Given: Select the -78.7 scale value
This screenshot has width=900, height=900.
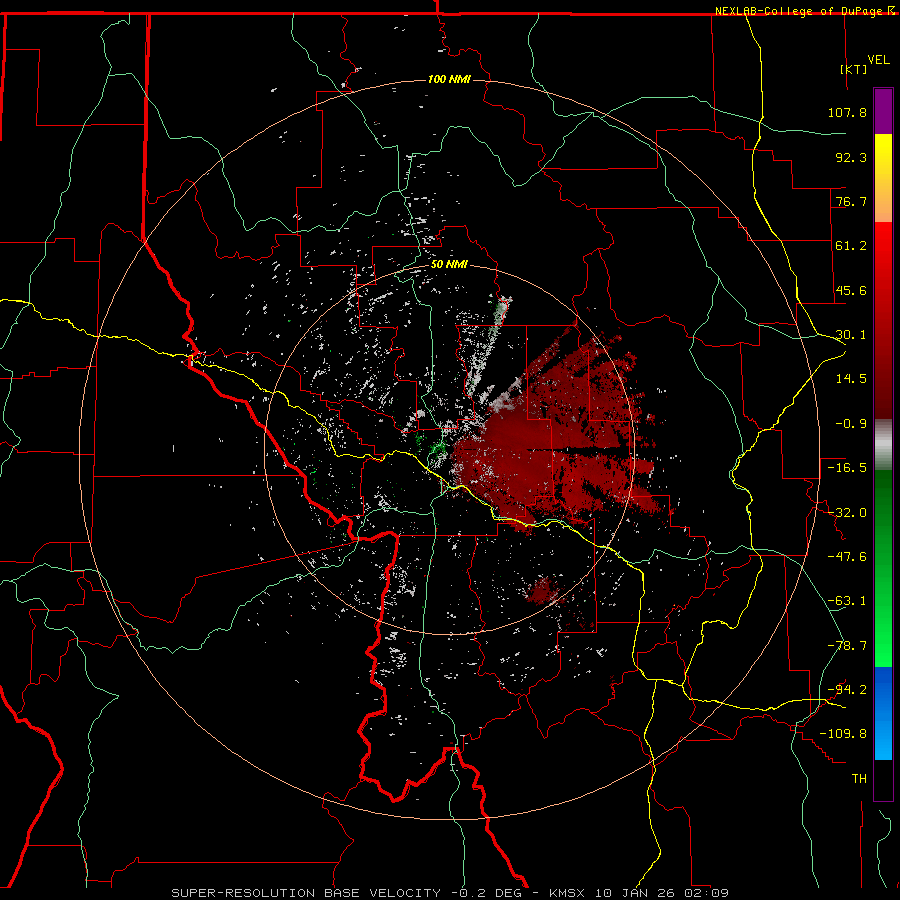Looking at the screenshot, I should 847,646.
